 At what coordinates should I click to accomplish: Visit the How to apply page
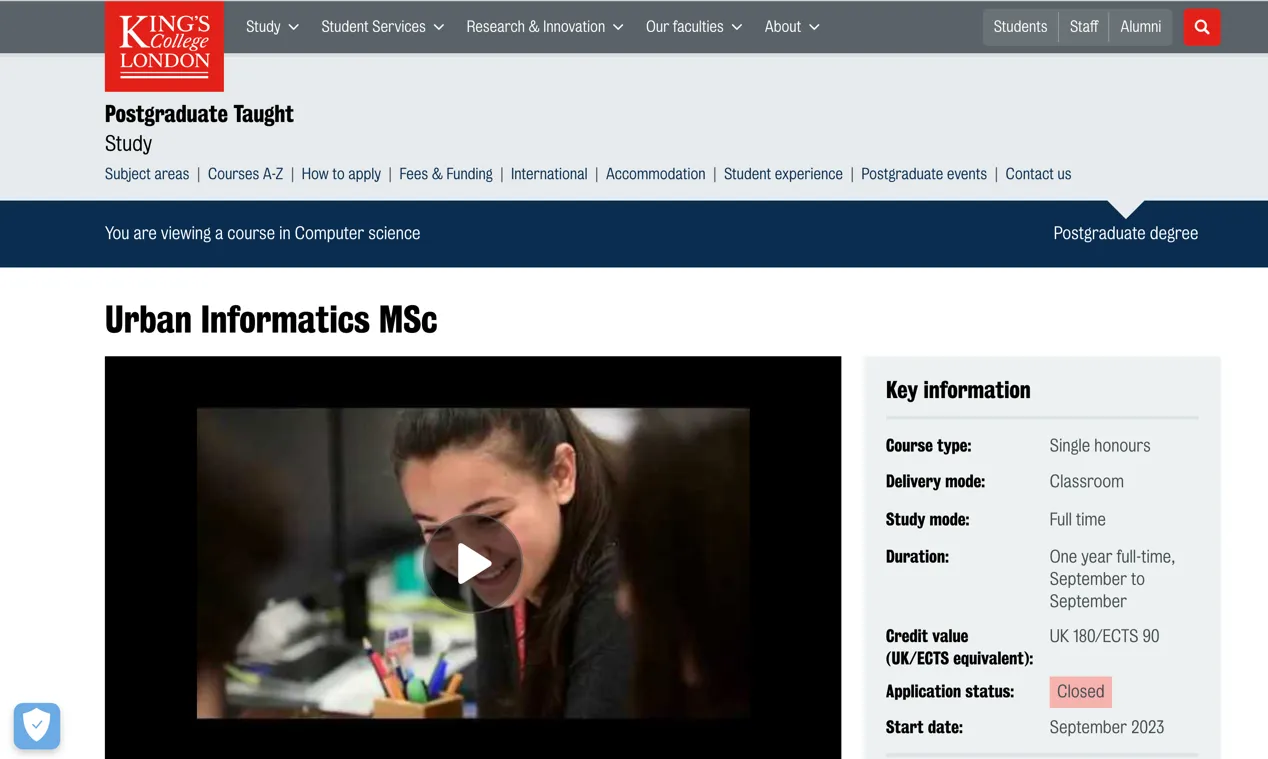(341, 174)
